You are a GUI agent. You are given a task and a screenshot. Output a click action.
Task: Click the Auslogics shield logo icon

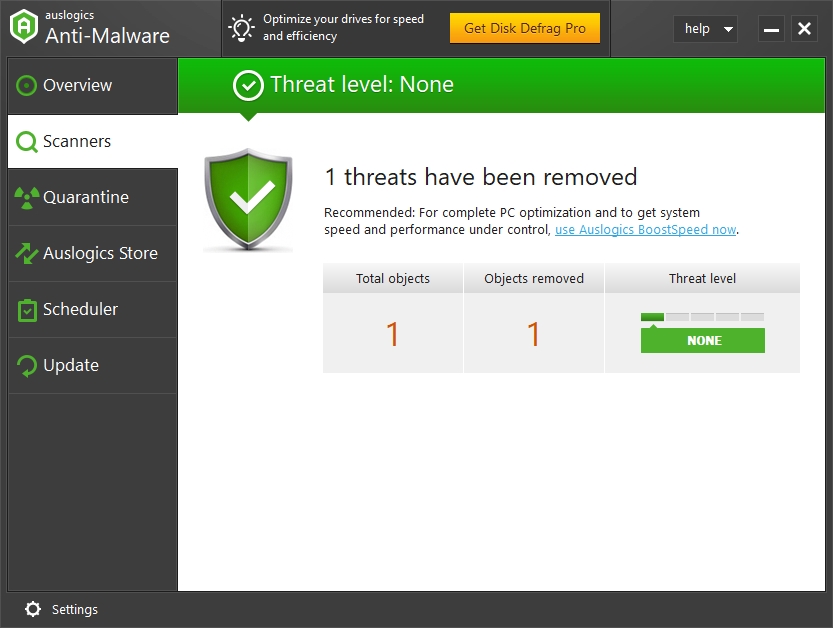pos(24,28)
